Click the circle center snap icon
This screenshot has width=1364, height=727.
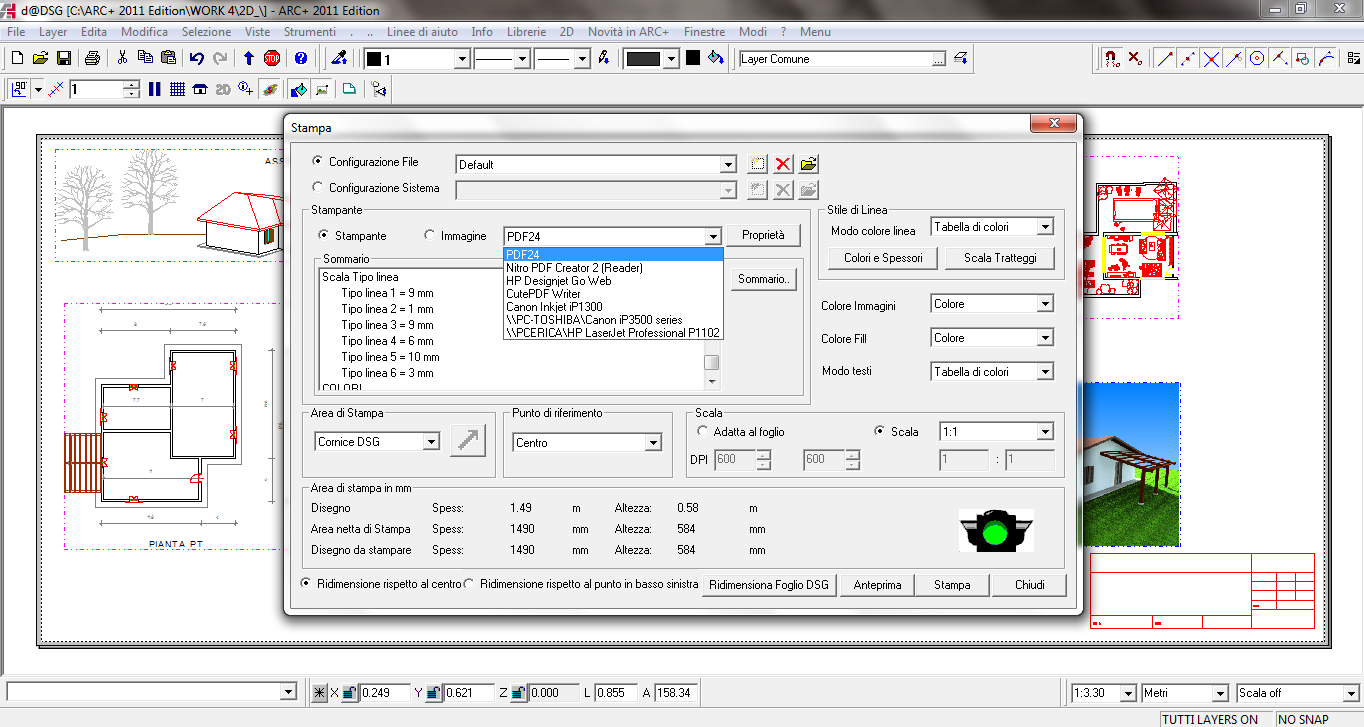pos(1257,59)
